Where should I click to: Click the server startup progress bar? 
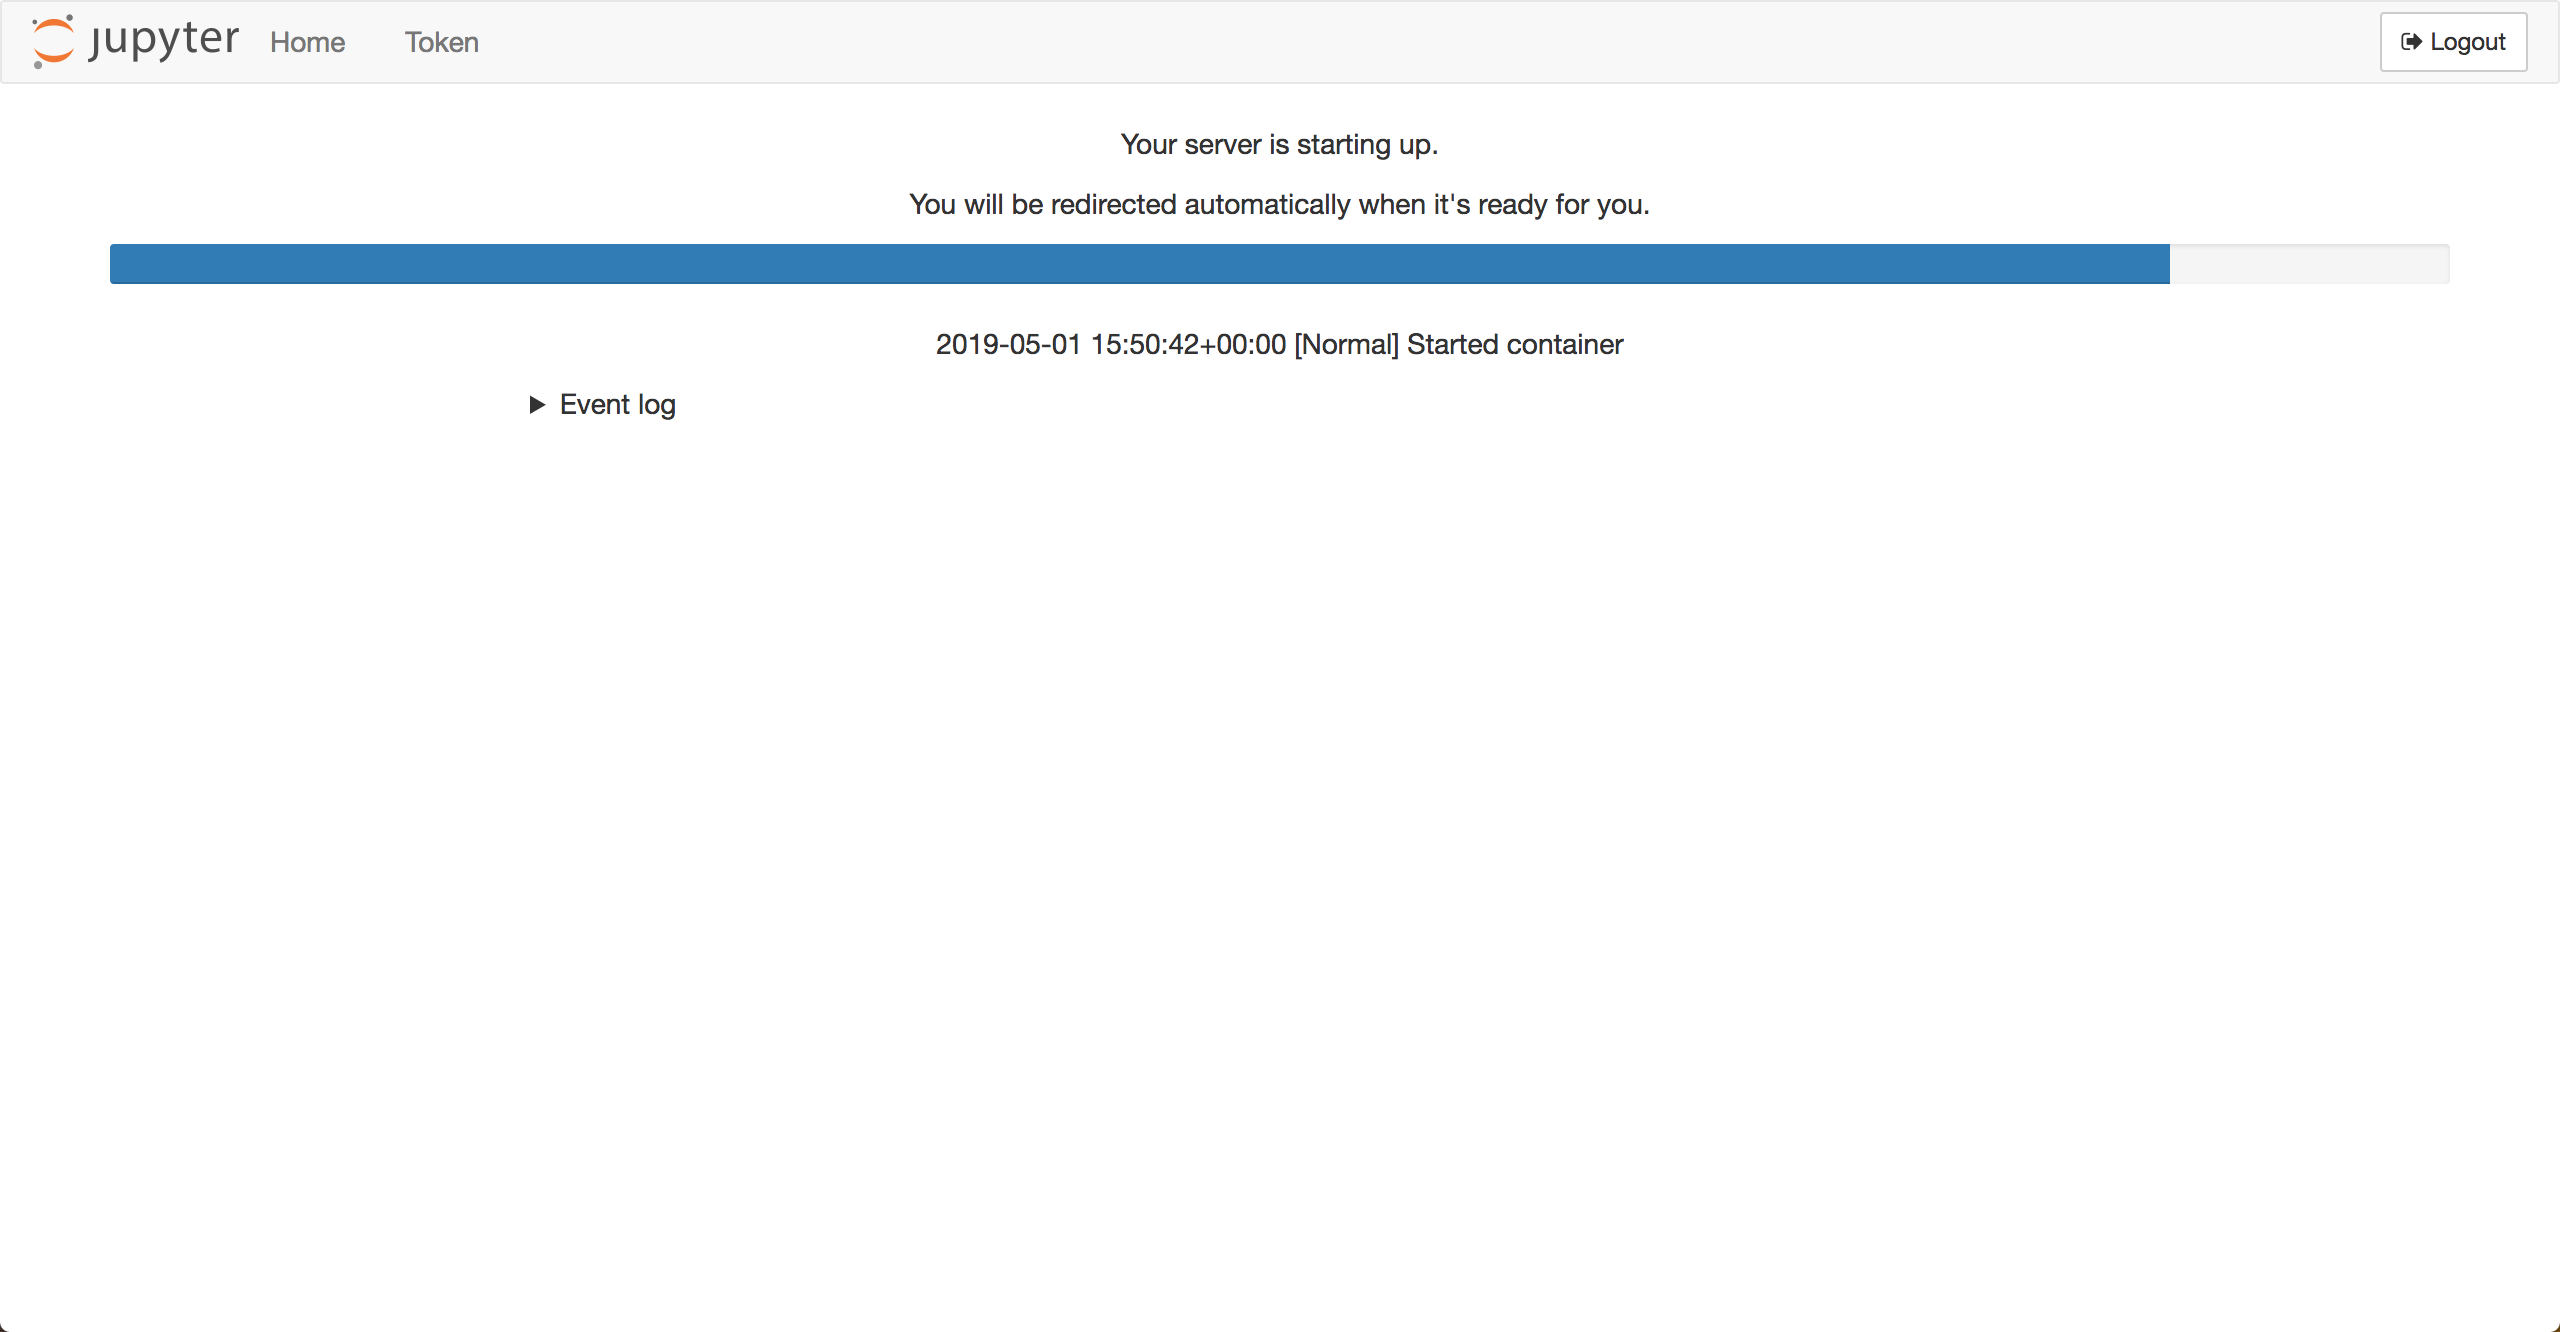pyautogui.click(x=1279, y=264)
